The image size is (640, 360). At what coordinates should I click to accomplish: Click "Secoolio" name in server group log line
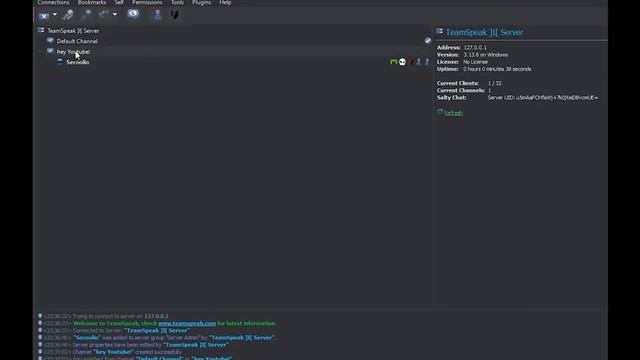(x=87, y=338)
